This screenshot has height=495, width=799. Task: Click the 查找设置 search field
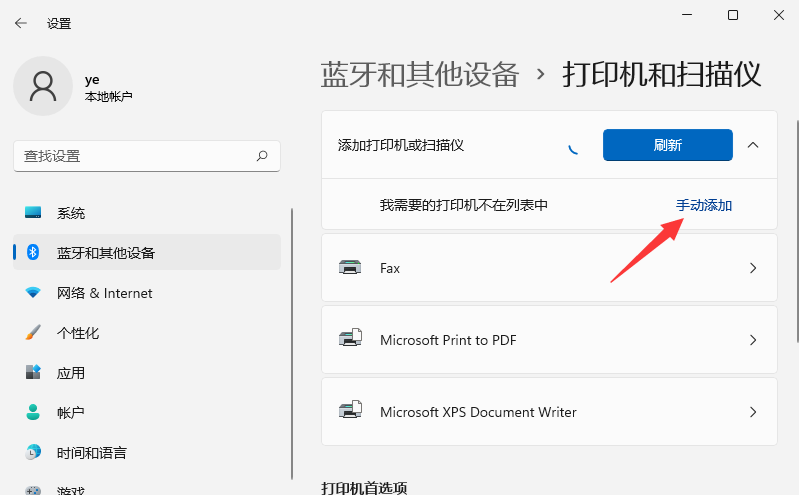(x=147, y=156)
